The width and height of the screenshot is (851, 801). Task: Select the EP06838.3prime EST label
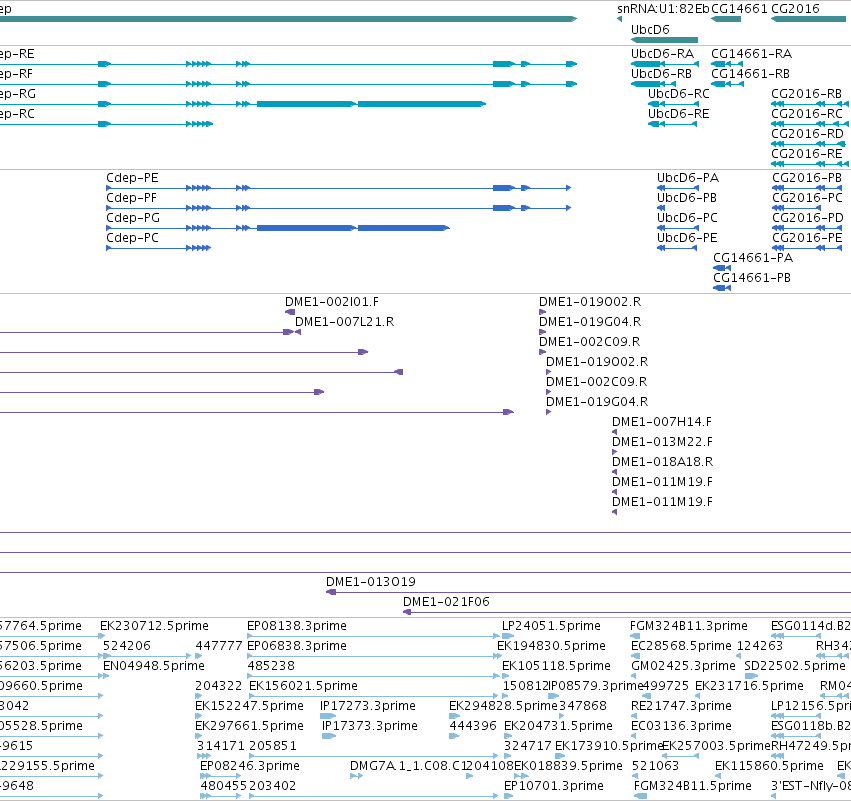point(297,646)
